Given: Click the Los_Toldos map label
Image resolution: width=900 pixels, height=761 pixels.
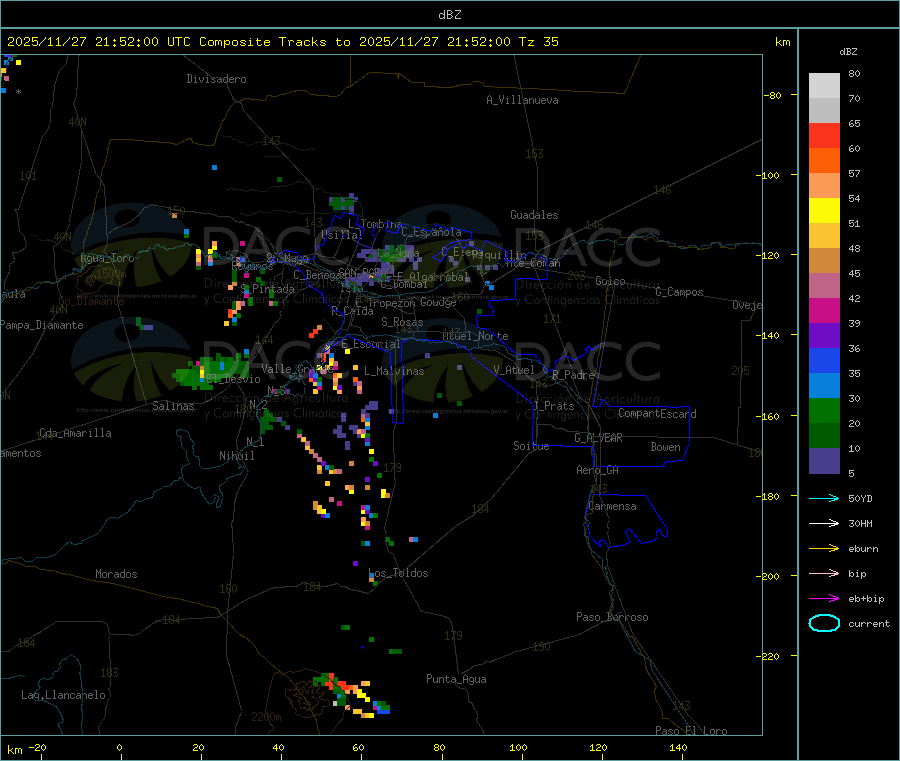Looking at the screenshot, I should (398, 573).
